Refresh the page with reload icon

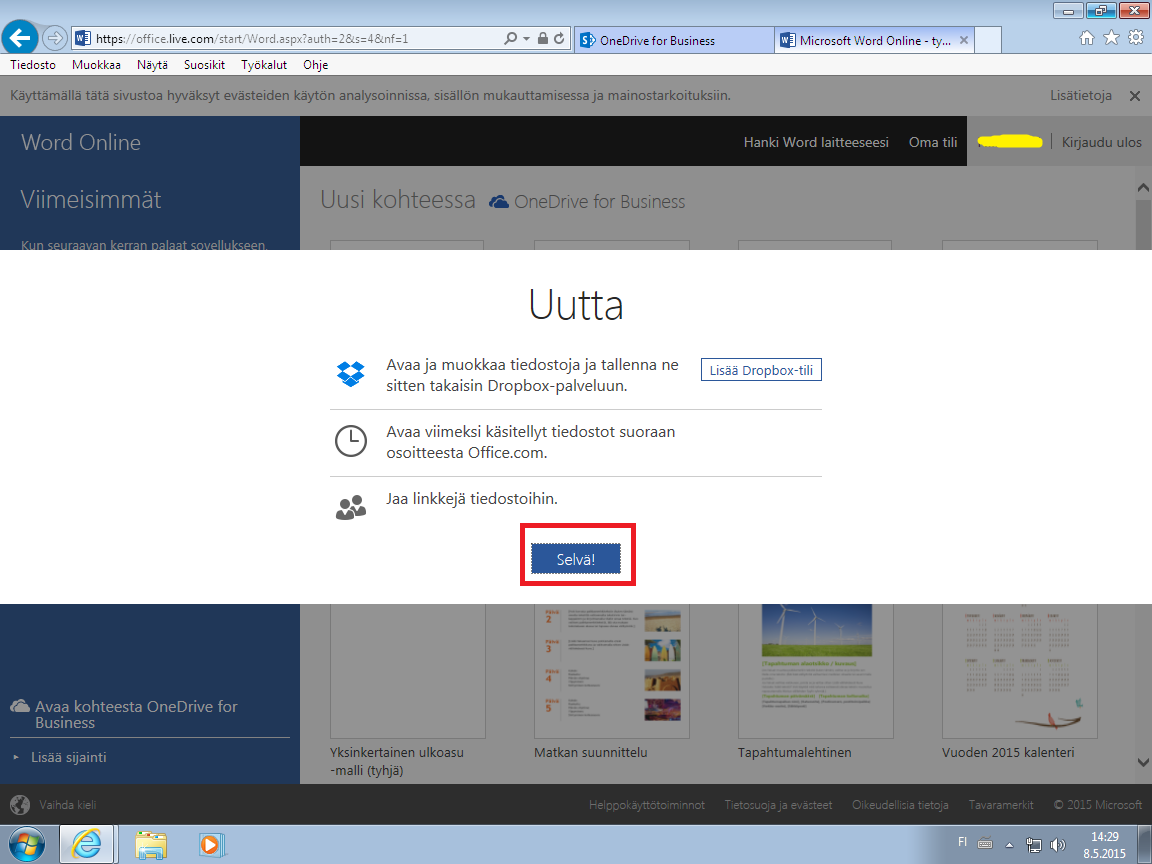click(x=559, y=38)
